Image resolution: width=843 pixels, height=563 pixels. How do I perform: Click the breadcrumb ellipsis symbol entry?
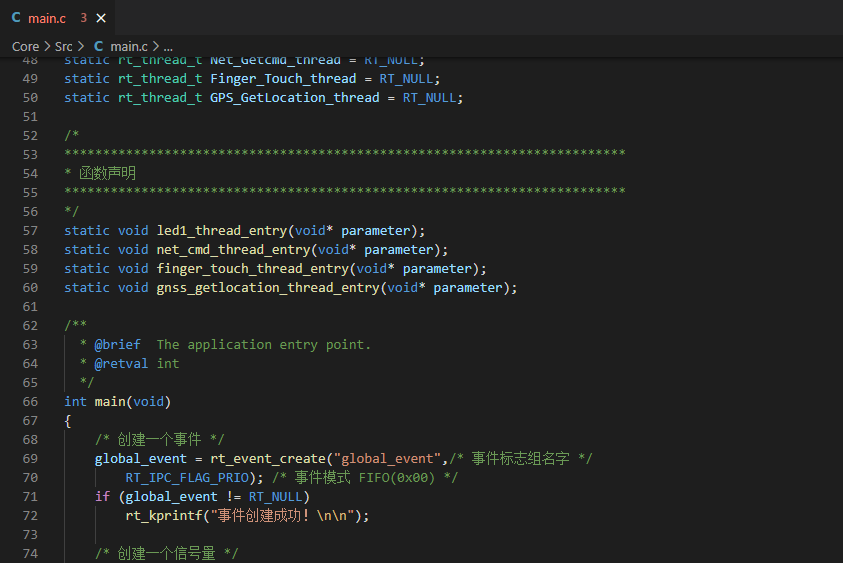[168, 47]
